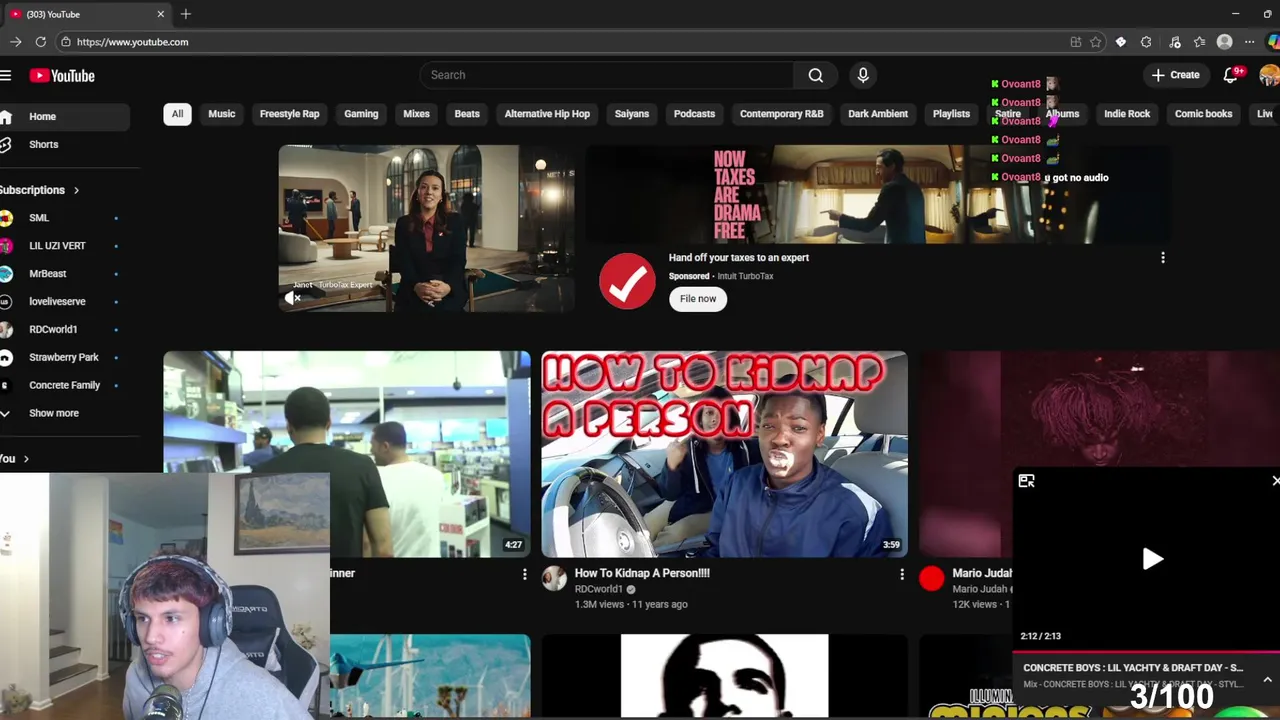Play the miniplayer video
This screenshot has height=720, width=1280.
point(1152,559)
